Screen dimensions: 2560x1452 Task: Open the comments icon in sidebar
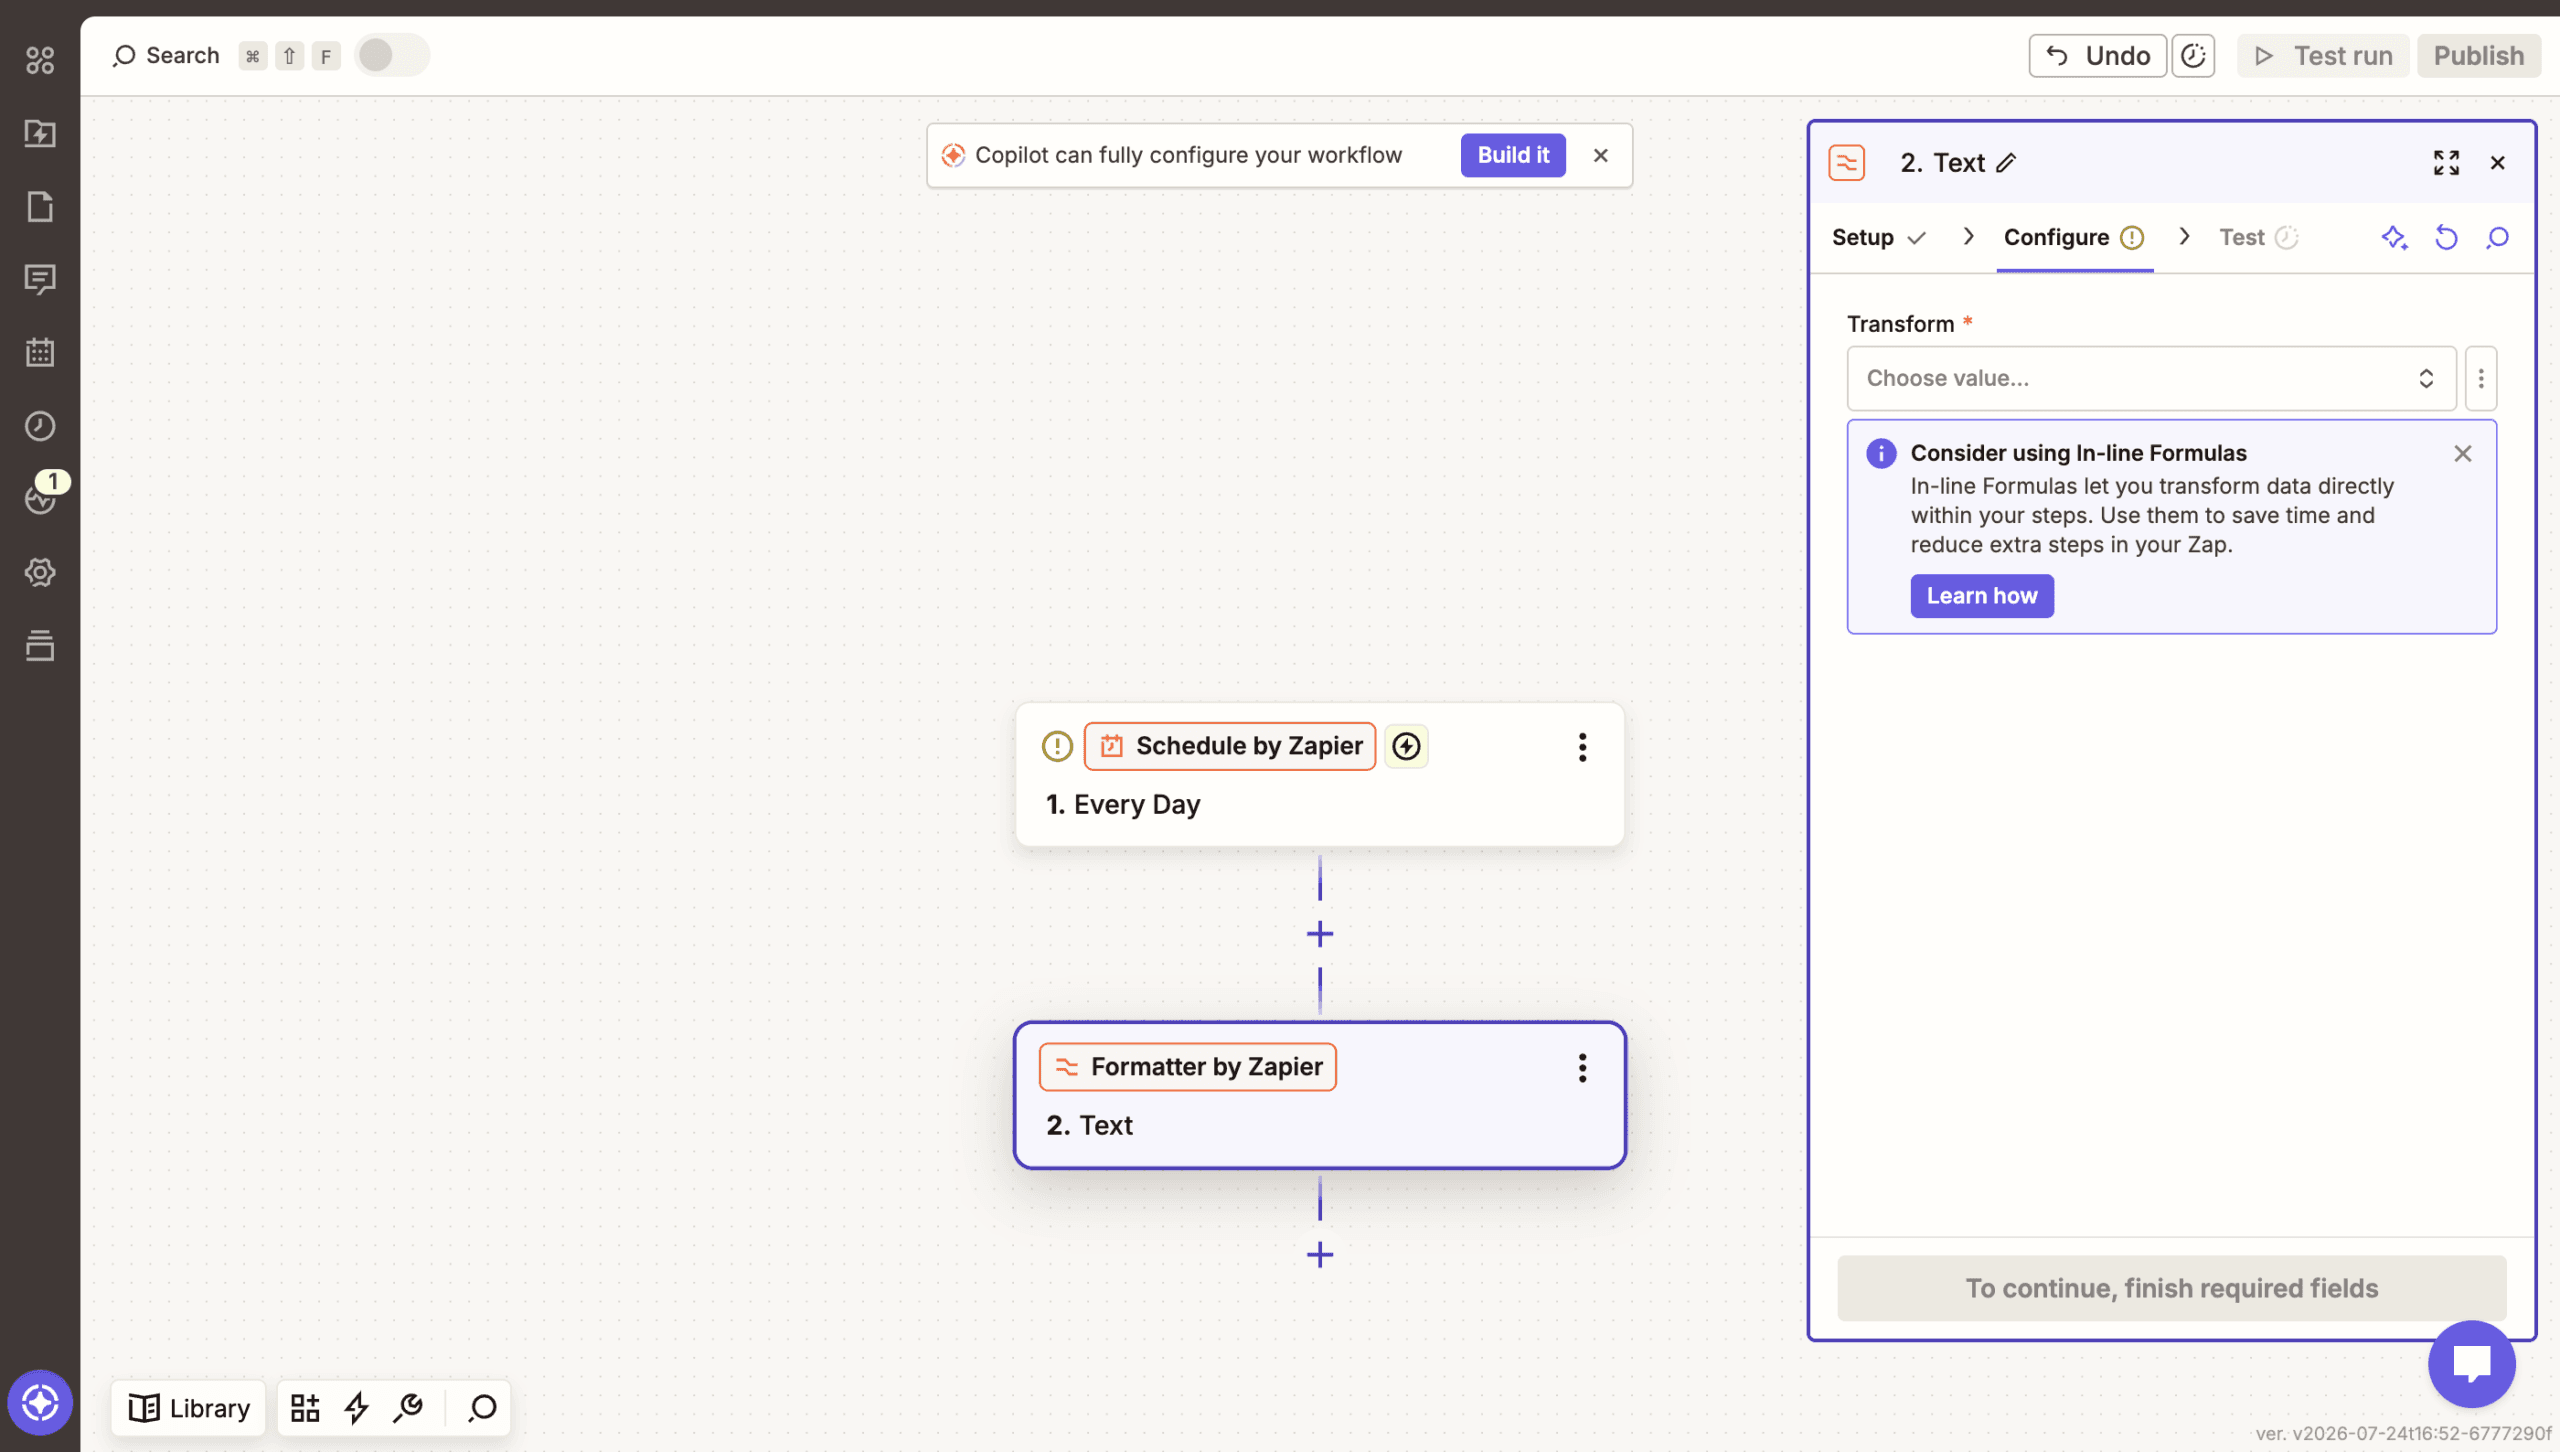[x=40, y=280]
